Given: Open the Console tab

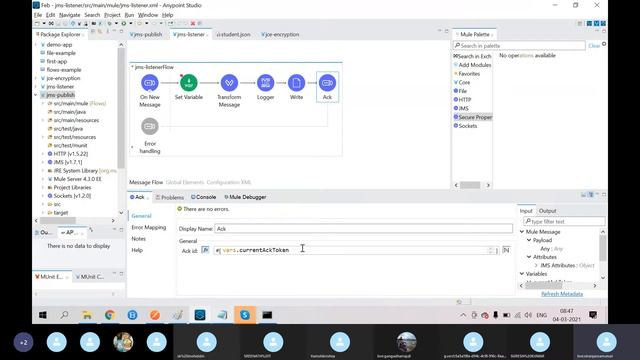Looking at the screenshot, I should tap(203, 197).
